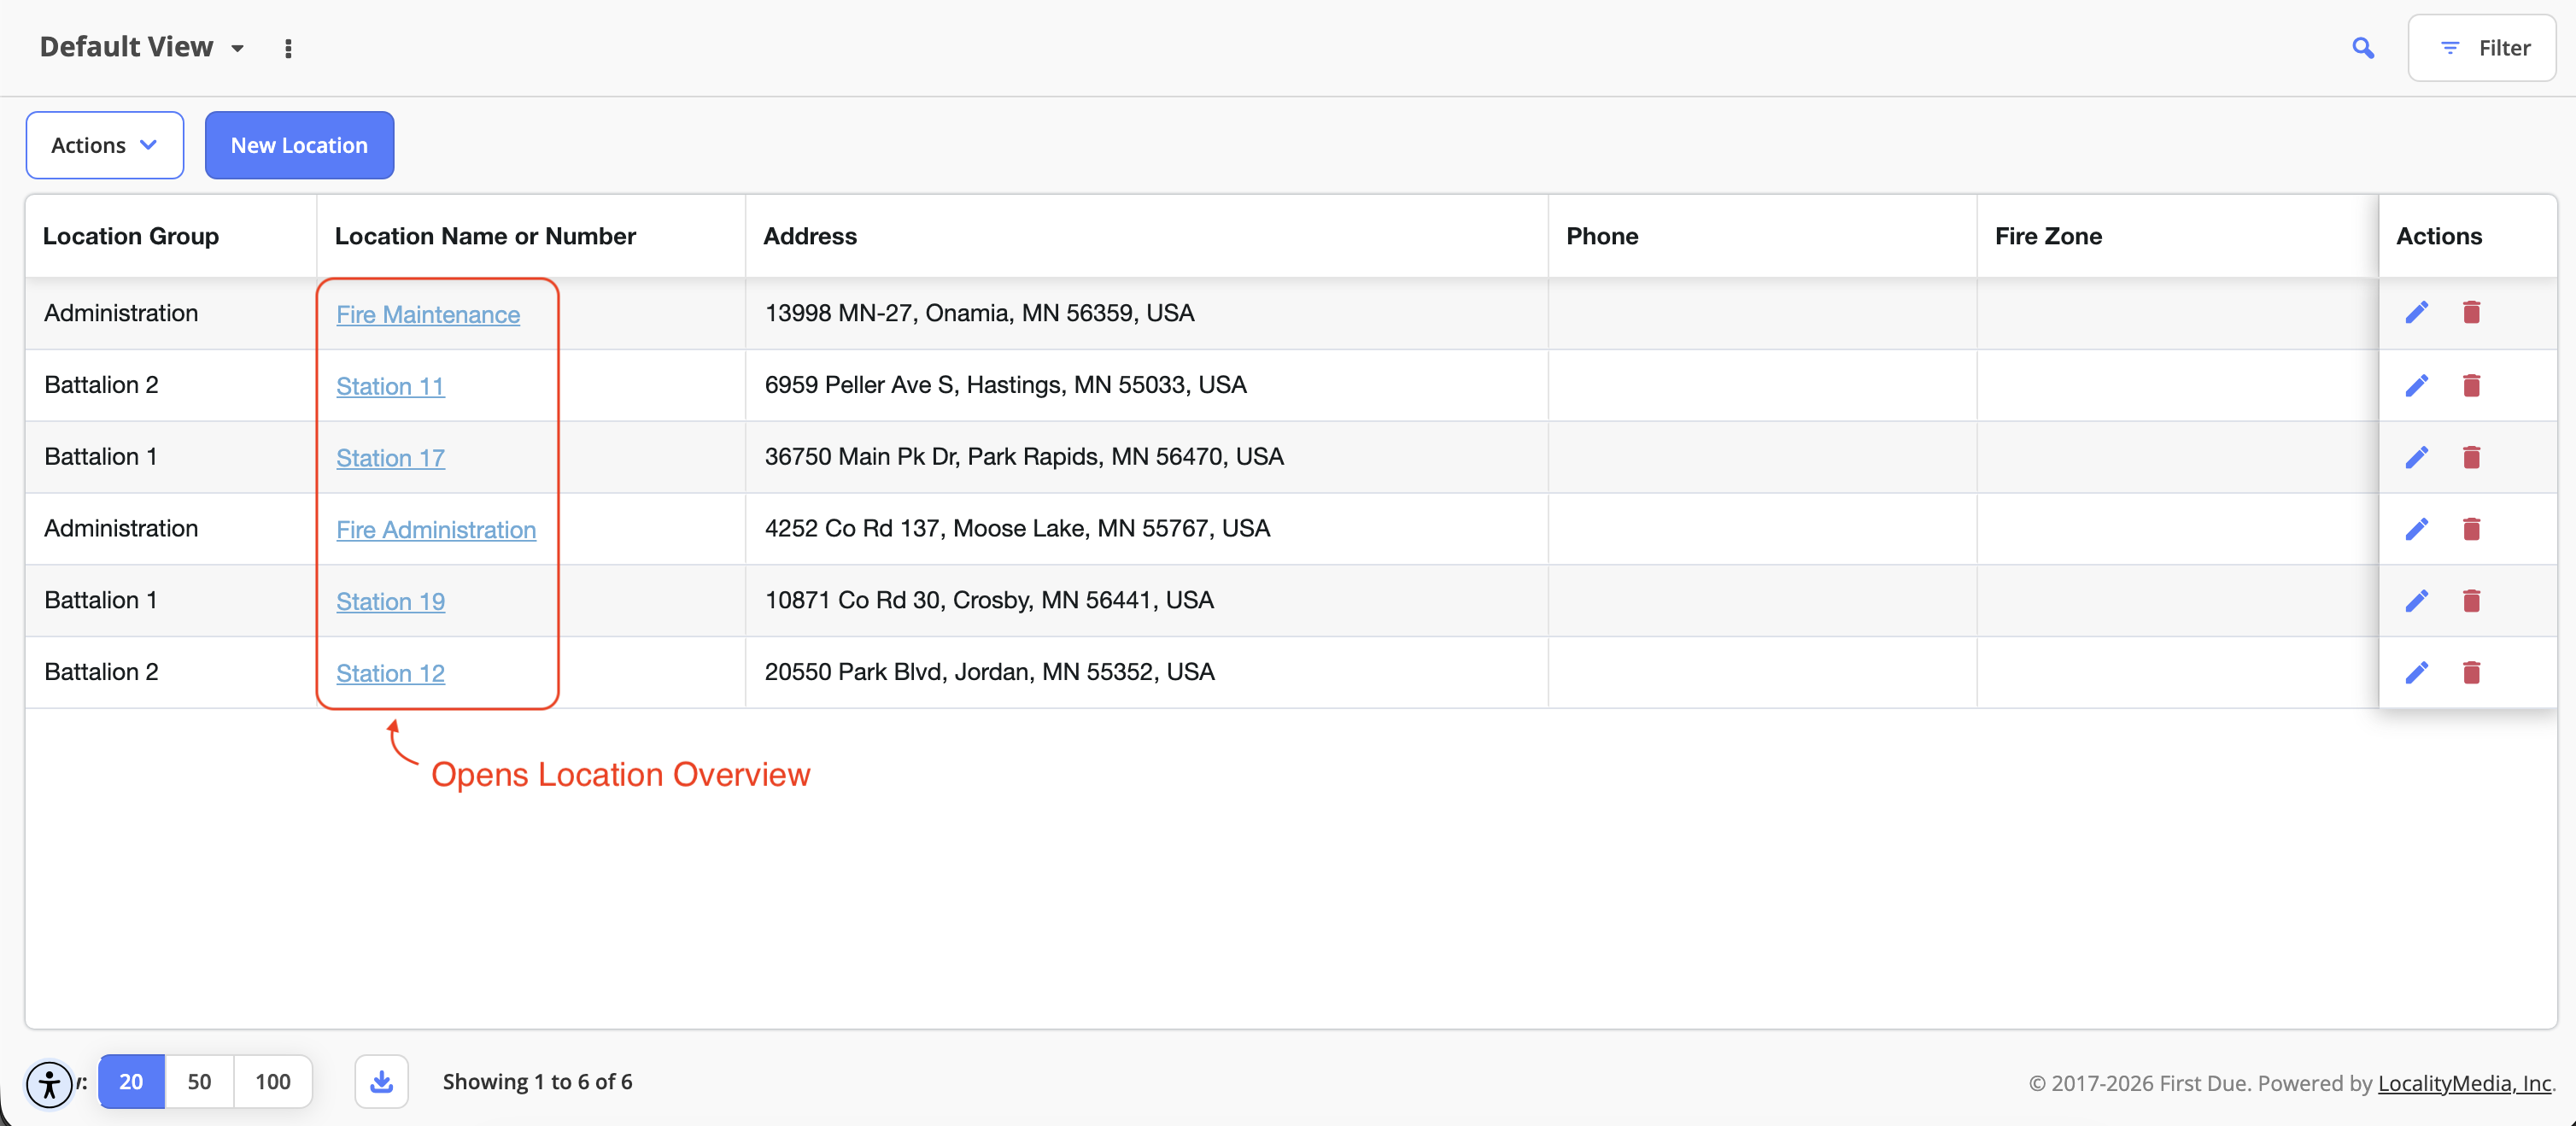This screenshot has width=2576, height=1126.
Task: Edit the Fire Administration row
Action: [2417, 529]
